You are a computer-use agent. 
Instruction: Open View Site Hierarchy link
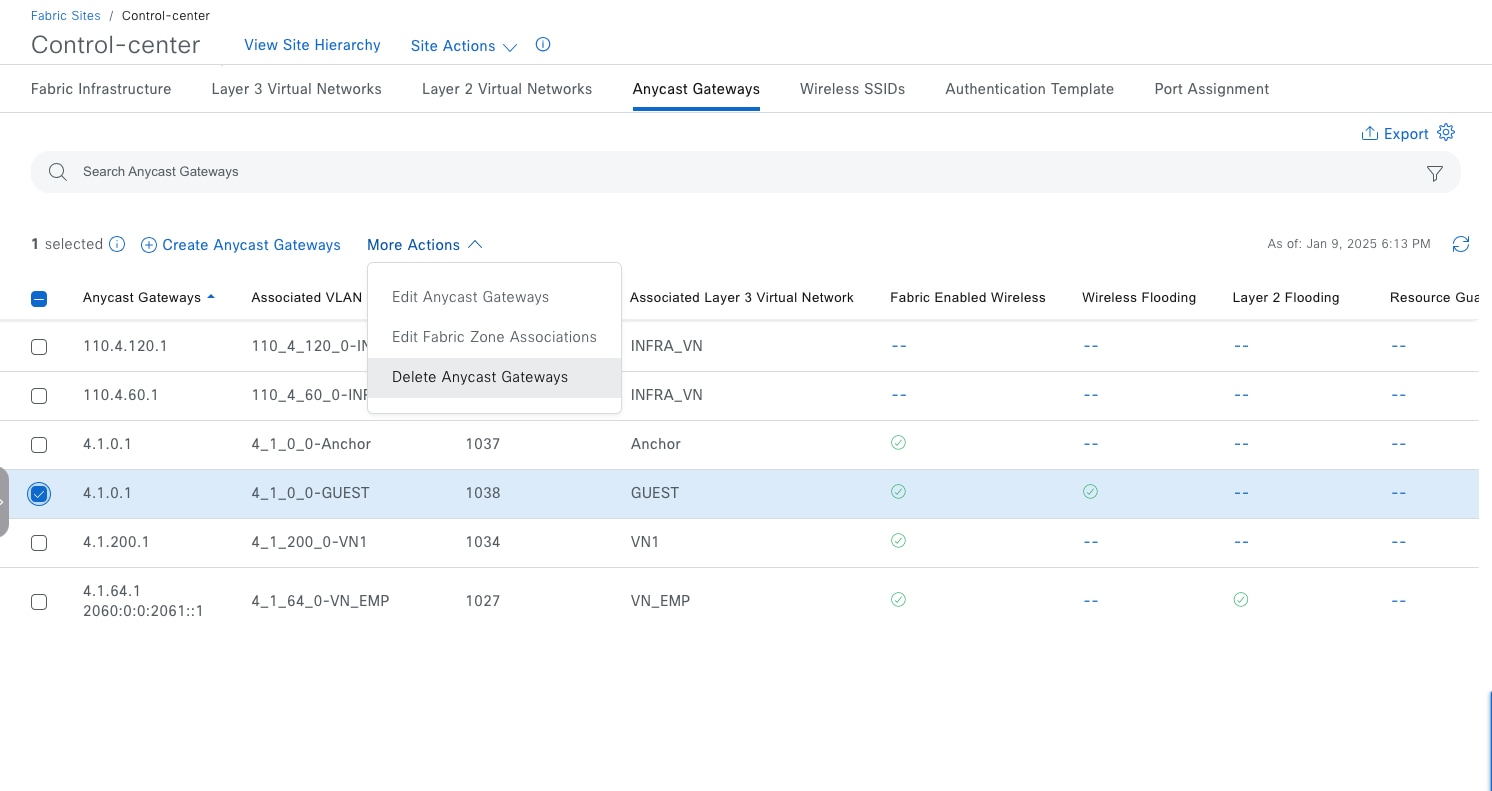coord(312,45)
